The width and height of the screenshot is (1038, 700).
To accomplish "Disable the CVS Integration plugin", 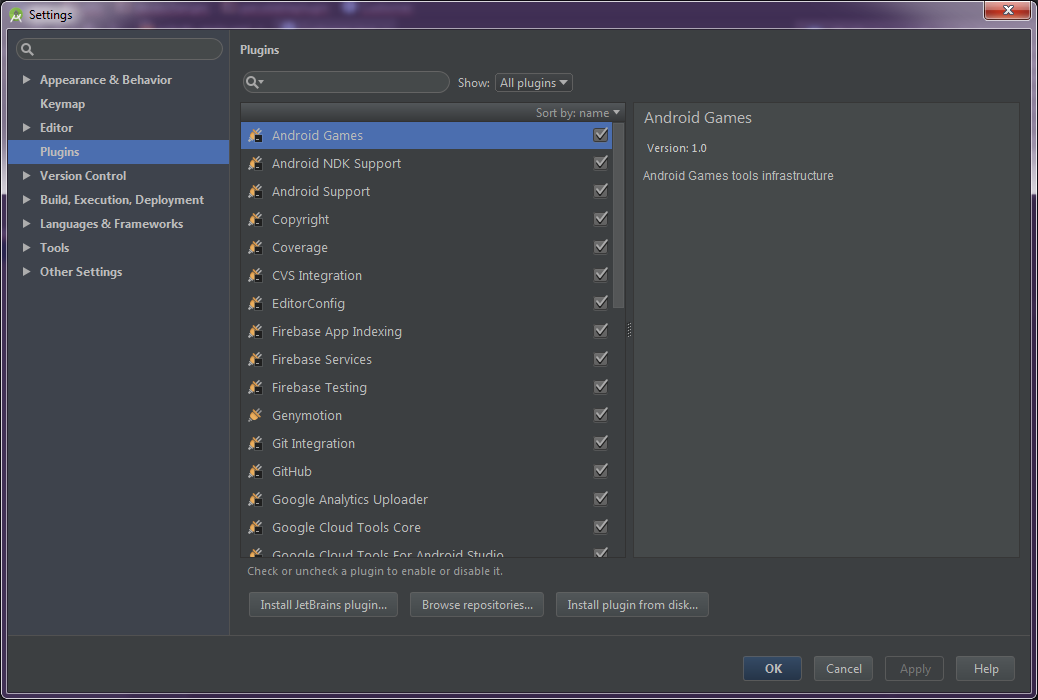I will point(600,274).
